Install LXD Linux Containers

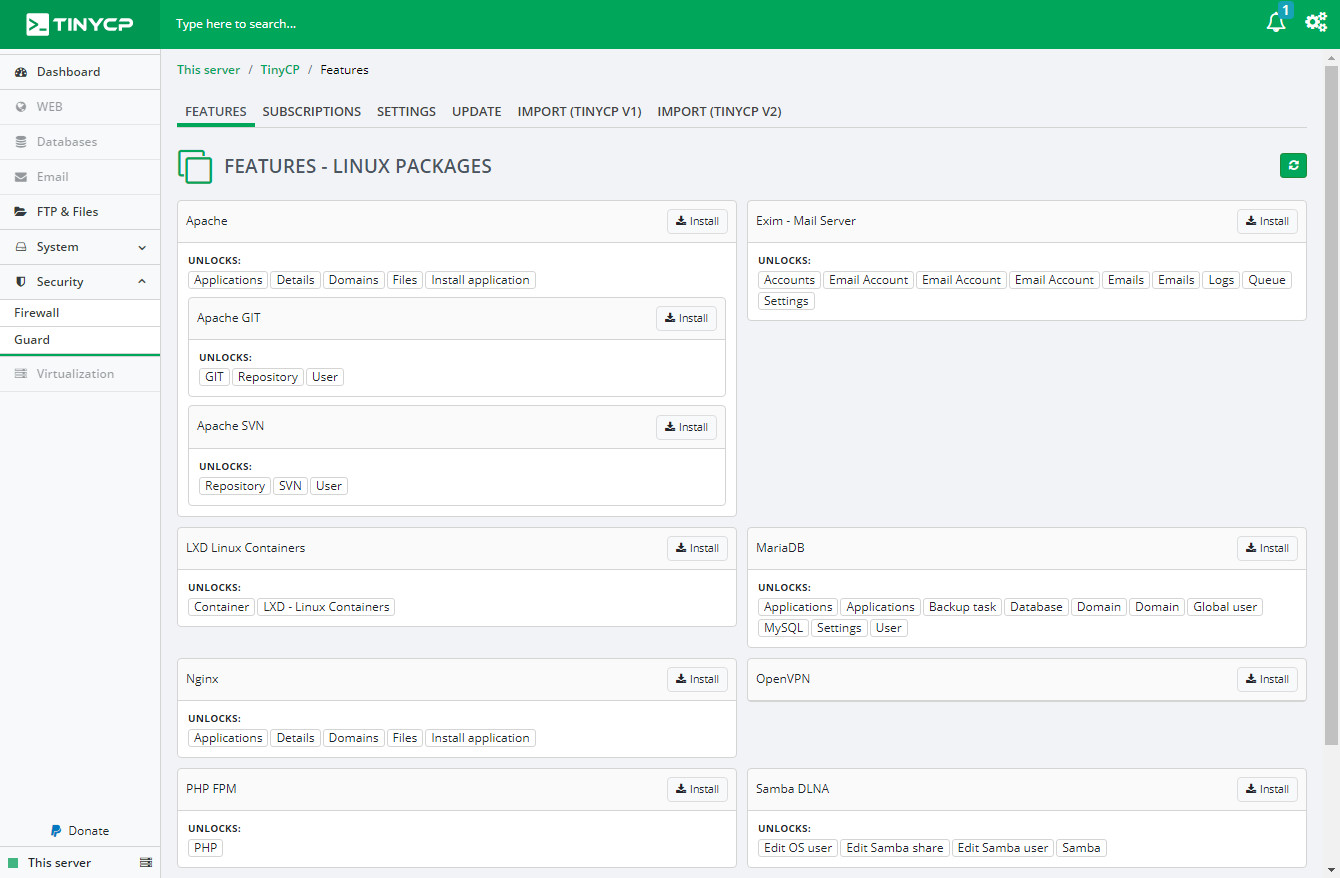click(697, 548)
